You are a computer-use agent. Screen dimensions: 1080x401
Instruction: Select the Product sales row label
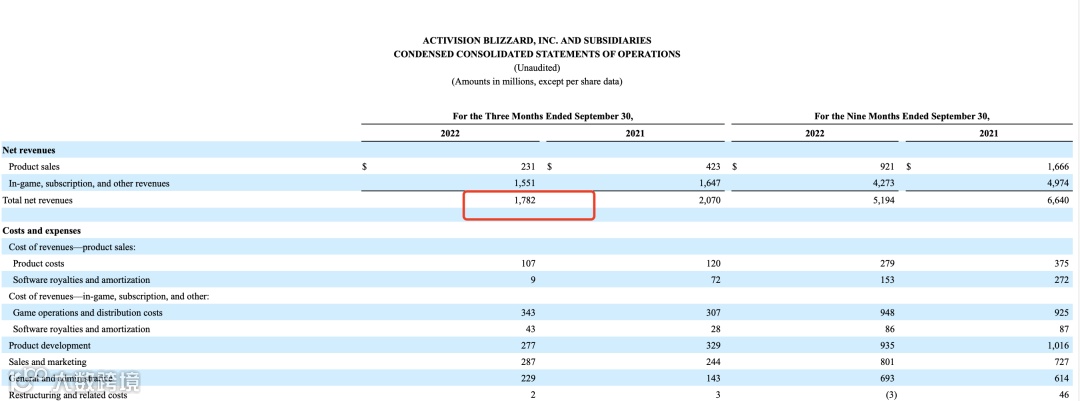click(34, 167)
